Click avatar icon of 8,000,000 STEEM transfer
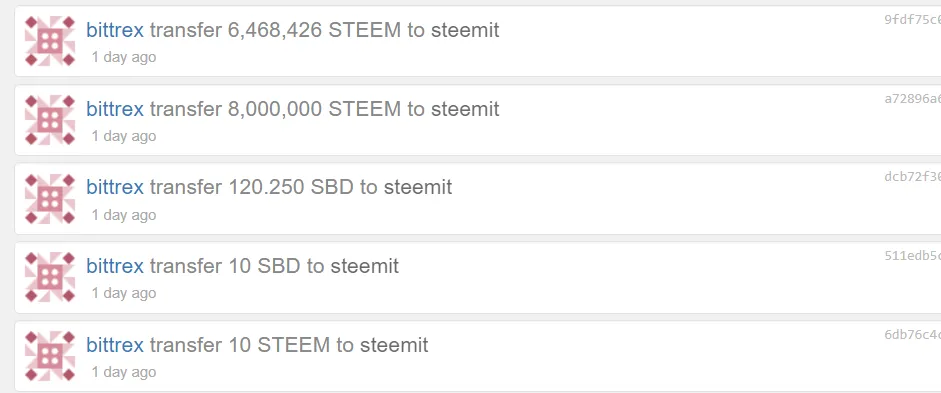Image resolution: width=941 pixels, height=393 pixels. pos(50,120)
